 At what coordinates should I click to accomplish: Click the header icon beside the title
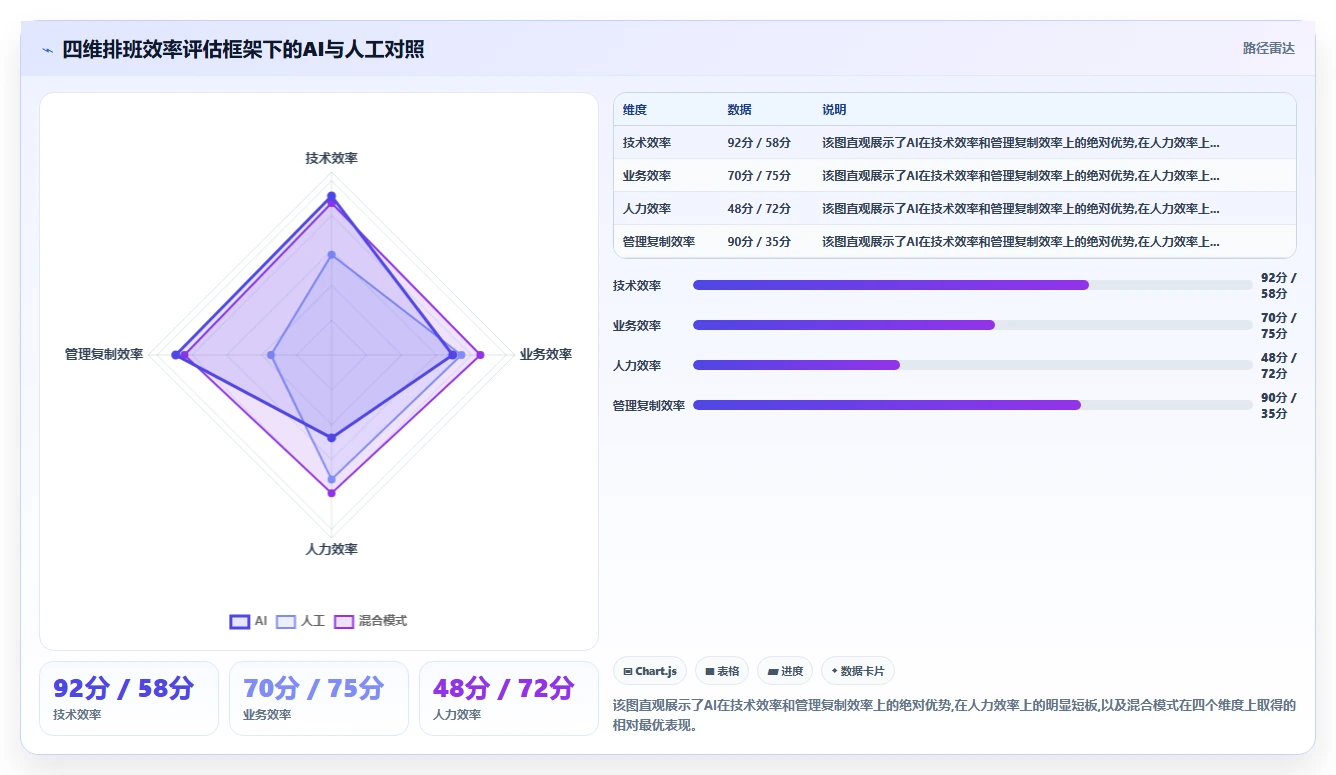tap(47, 49)
